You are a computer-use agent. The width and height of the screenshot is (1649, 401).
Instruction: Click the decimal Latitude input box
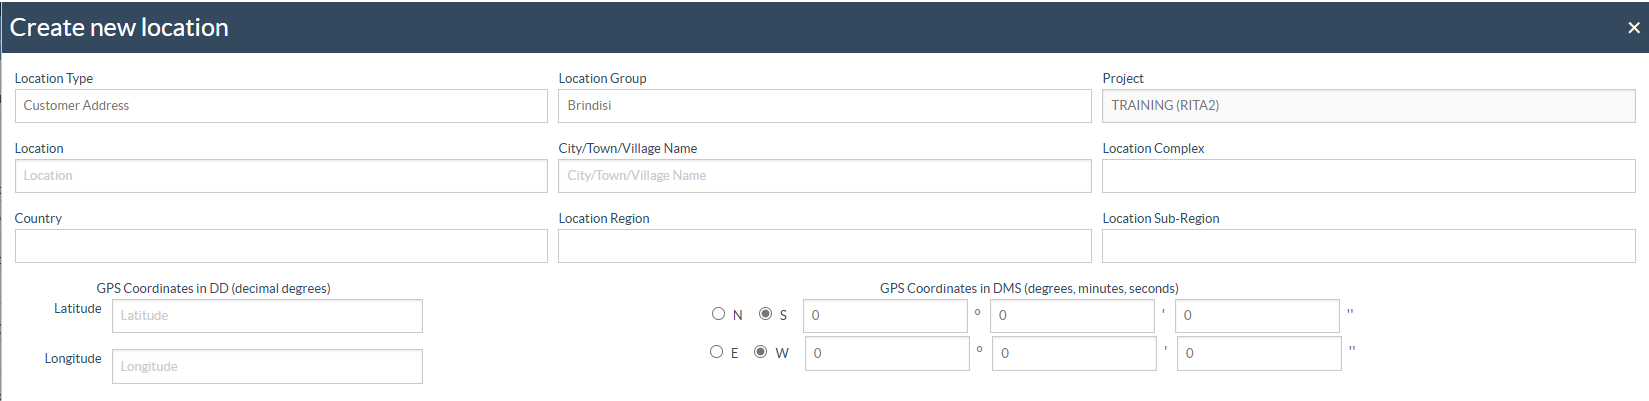point(267,316)
